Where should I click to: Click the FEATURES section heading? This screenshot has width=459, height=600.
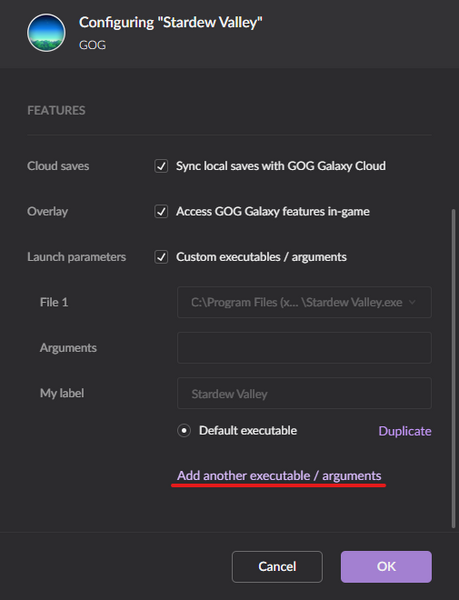coord(56,111)
